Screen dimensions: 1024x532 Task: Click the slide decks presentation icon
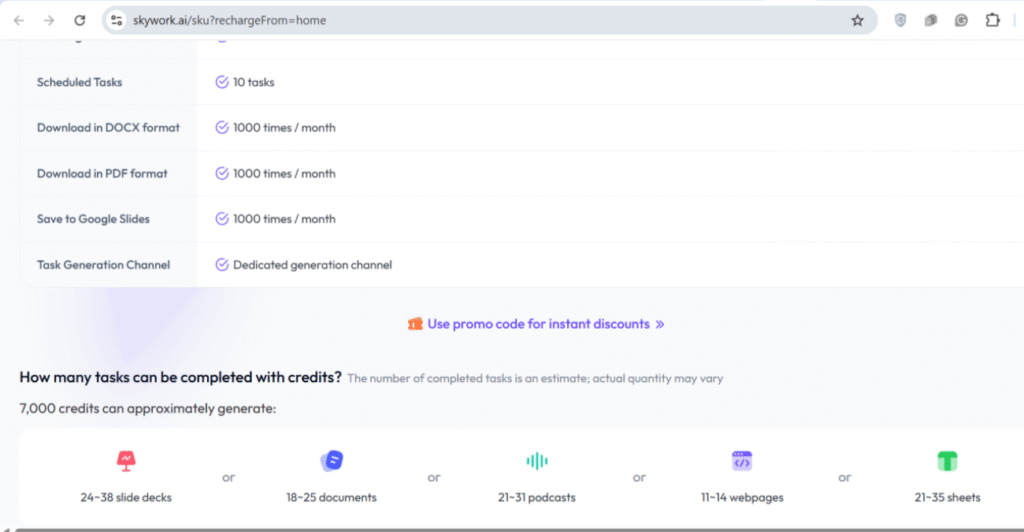click(x=126, y=461)
